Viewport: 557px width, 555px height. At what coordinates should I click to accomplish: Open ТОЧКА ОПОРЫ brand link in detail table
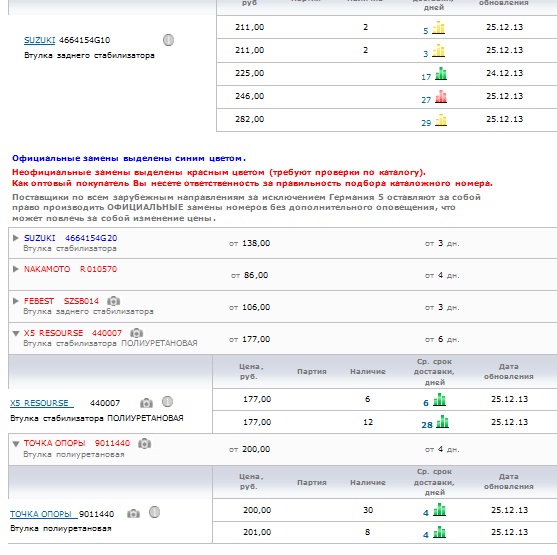tap(43, 514)
